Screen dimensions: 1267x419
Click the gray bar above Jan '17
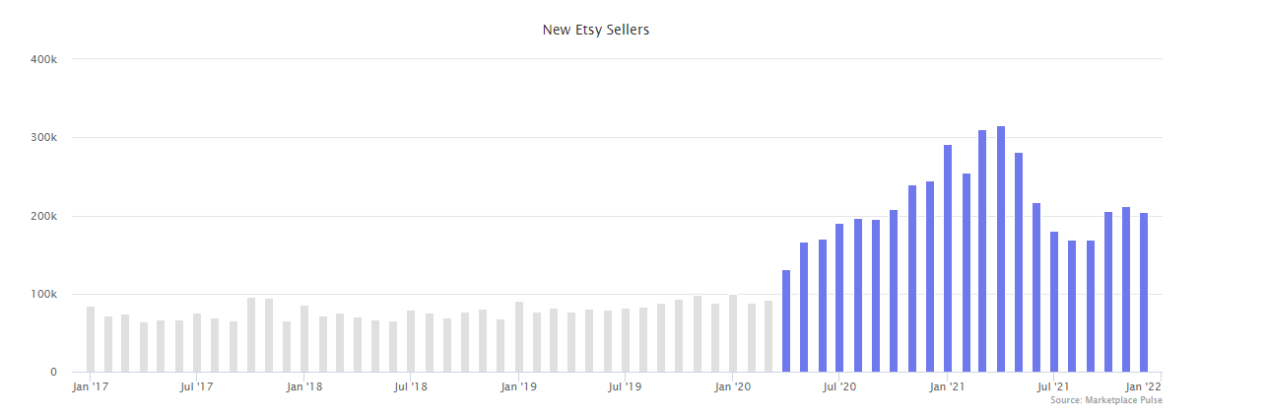[x=90, y=339]
